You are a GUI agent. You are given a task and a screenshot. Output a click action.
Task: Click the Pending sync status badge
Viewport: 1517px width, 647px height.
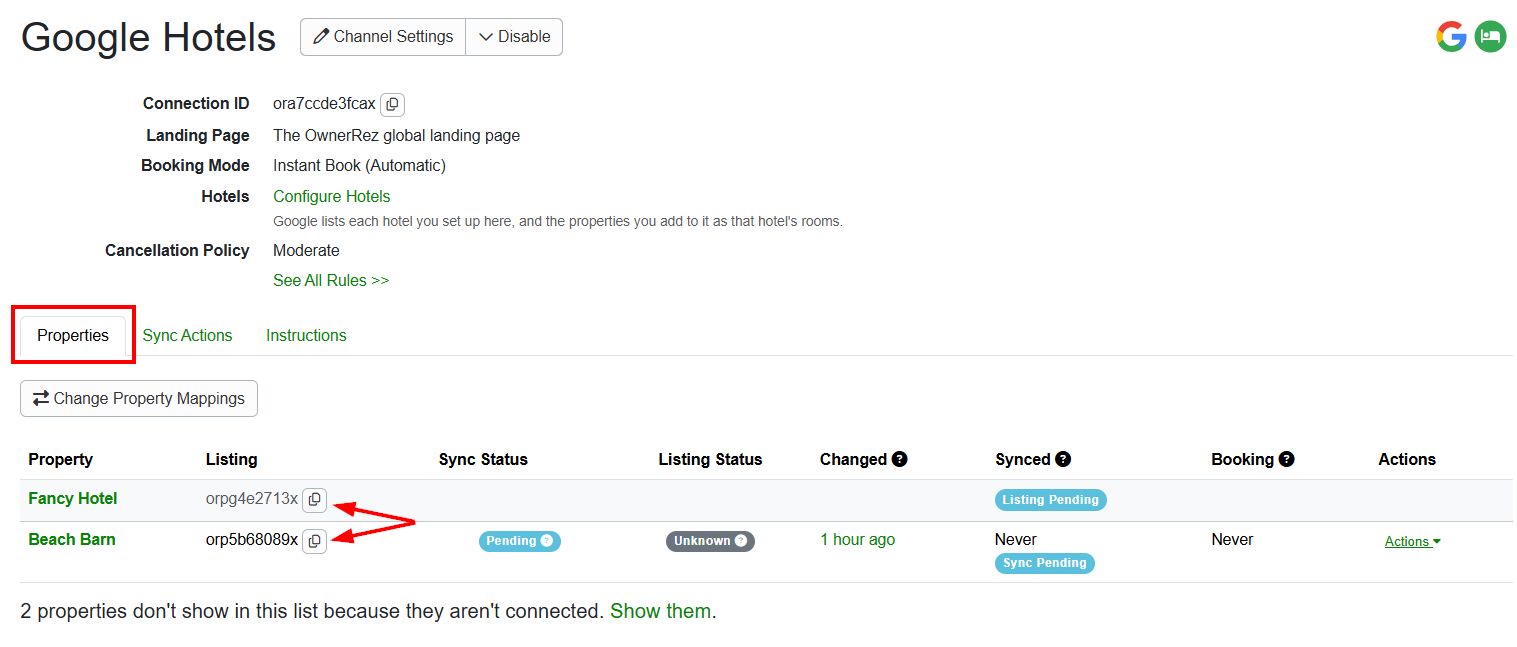point(520,541)
